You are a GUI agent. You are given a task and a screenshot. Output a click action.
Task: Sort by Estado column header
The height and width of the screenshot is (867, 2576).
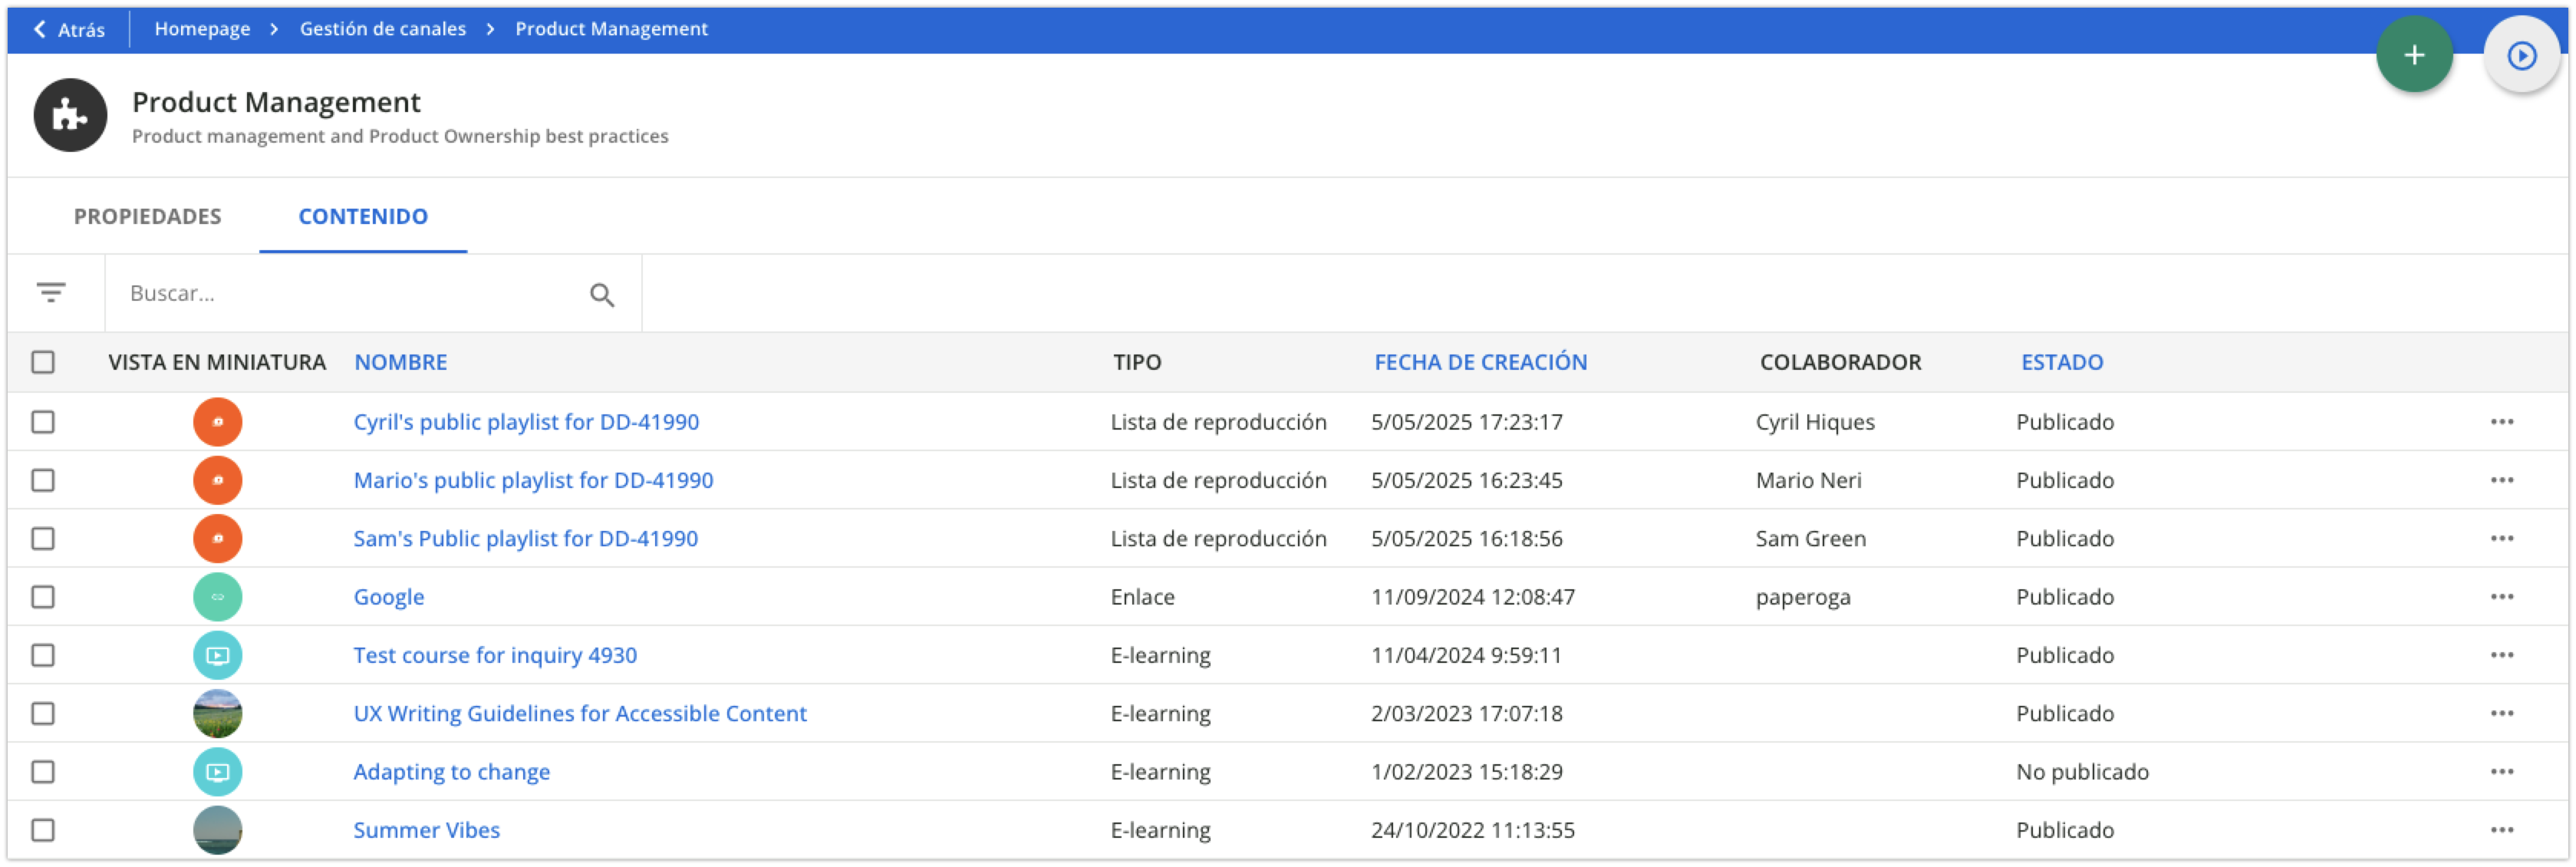click(2061, 362)
